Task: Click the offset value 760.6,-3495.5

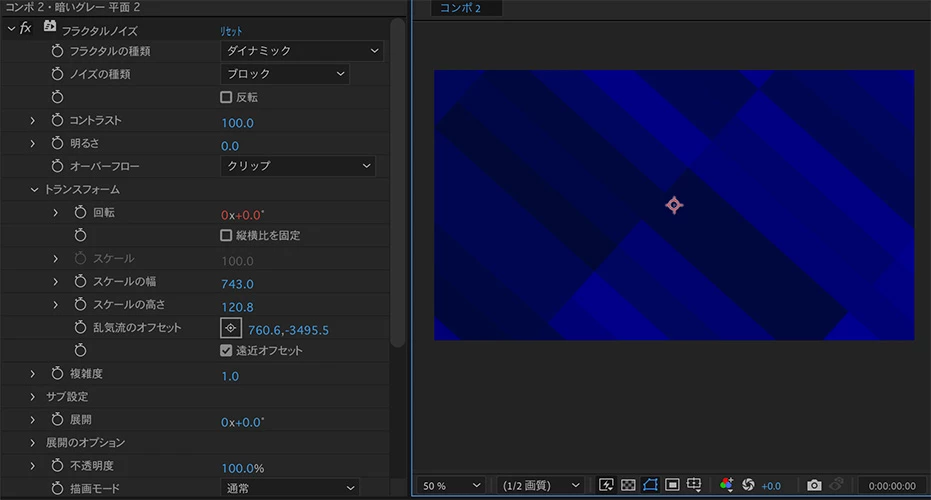Action: [x=288, y=330]
